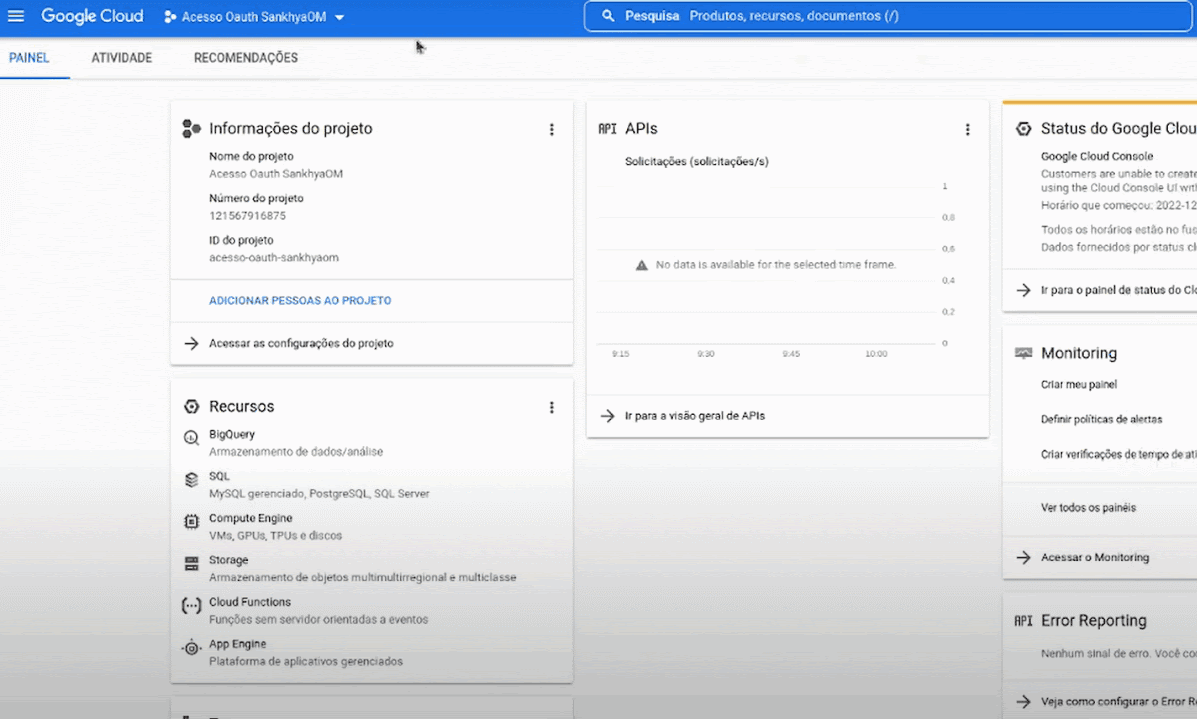Viewport: 1197px width, 719px height.
Task: Open the BigQuery resource link
Action: [x=232, y=434]
